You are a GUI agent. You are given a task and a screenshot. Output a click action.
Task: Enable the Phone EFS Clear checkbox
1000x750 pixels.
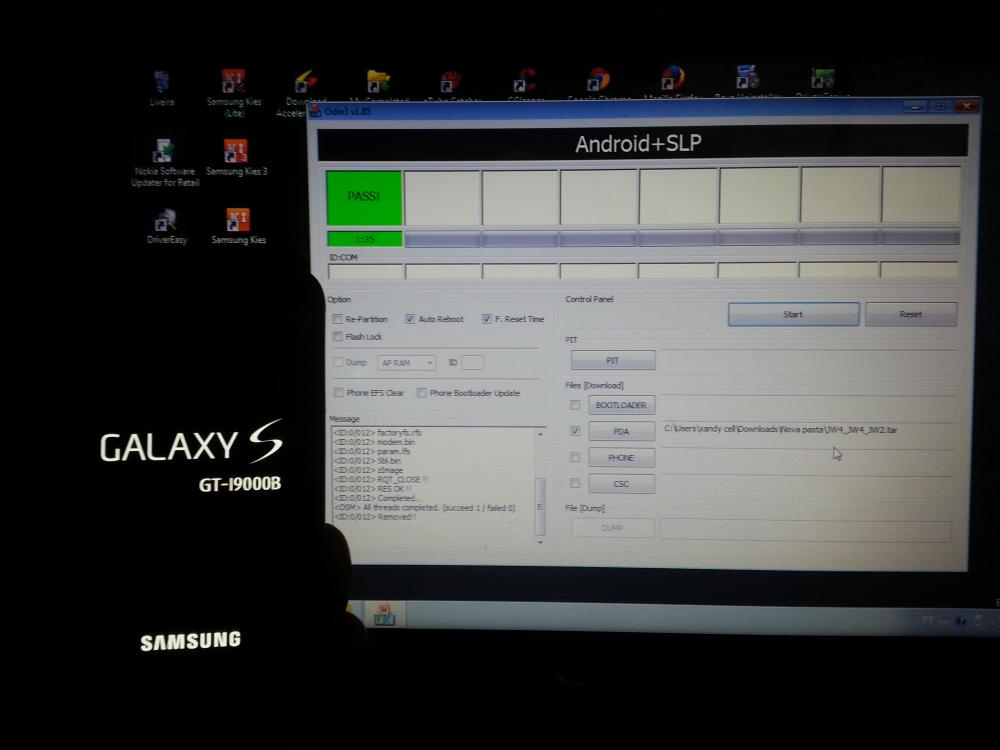point(338,393)
